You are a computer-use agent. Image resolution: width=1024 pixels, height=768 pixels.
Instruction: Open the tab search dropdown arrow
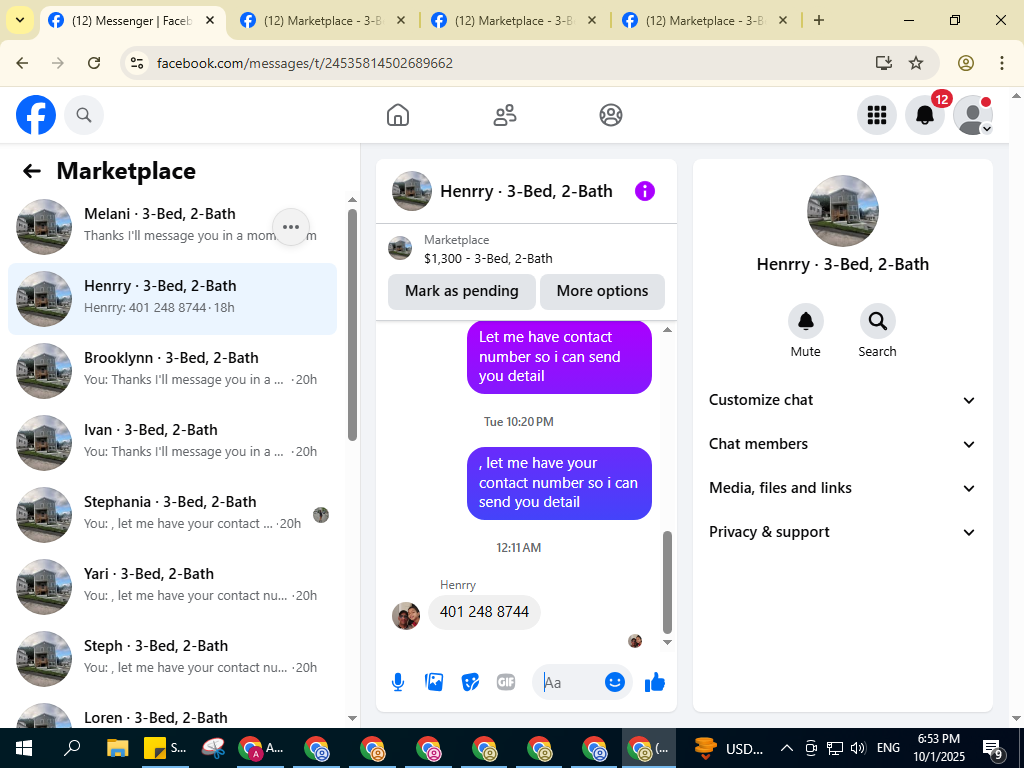(20, 20)
